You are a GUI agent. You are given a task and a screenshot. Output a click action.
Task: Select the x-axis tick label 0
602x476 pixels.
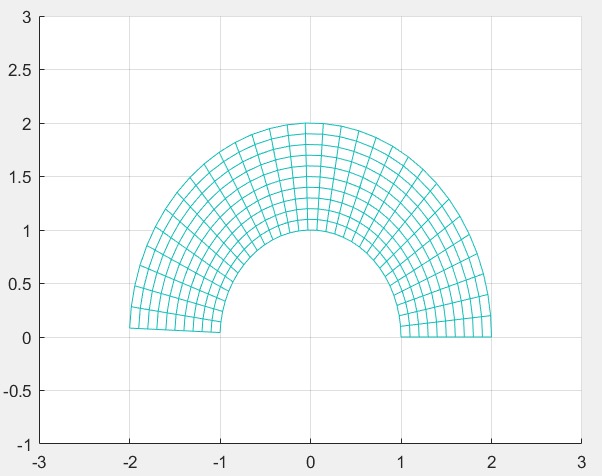click(310, 461)
